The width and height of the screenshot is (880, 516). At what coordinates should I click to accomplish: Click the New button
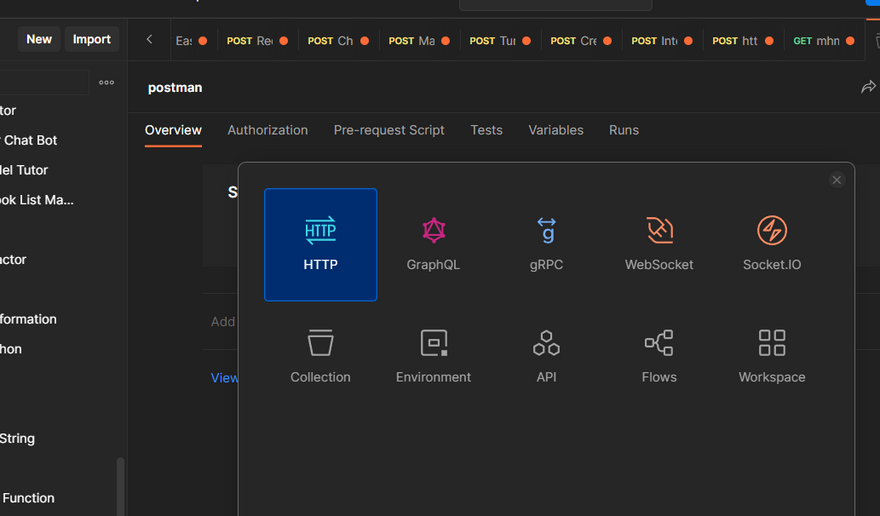(x=39, y=39)
